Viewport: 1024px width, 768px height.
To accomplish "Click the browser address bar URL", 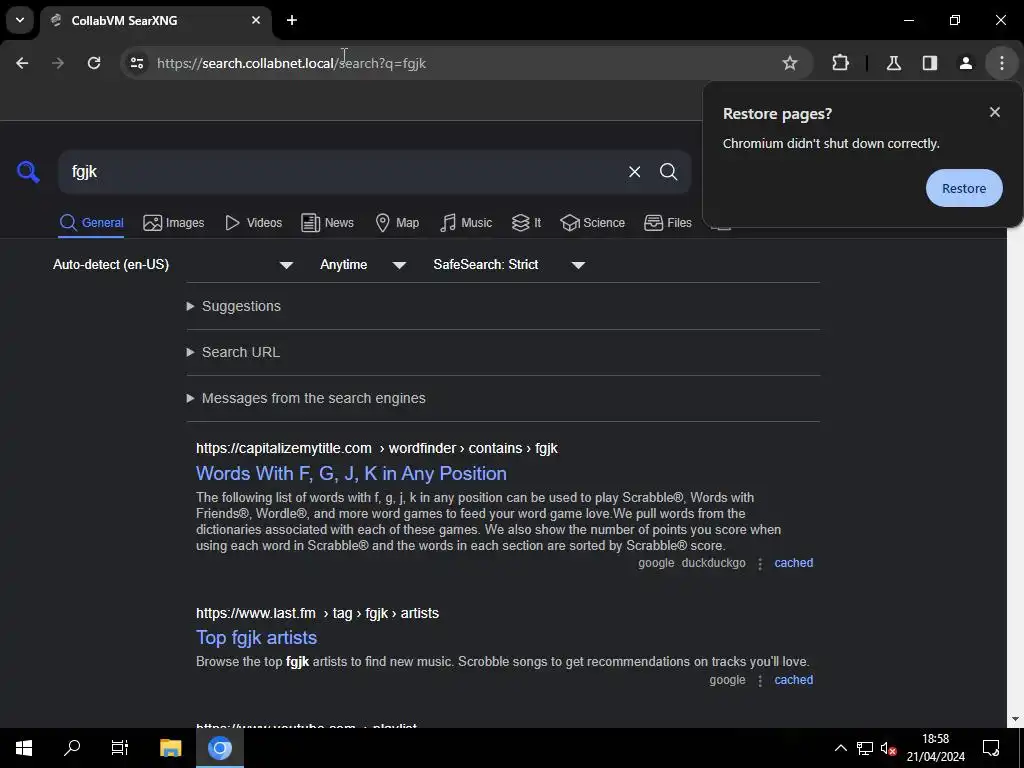I will (x=291, y=63).
